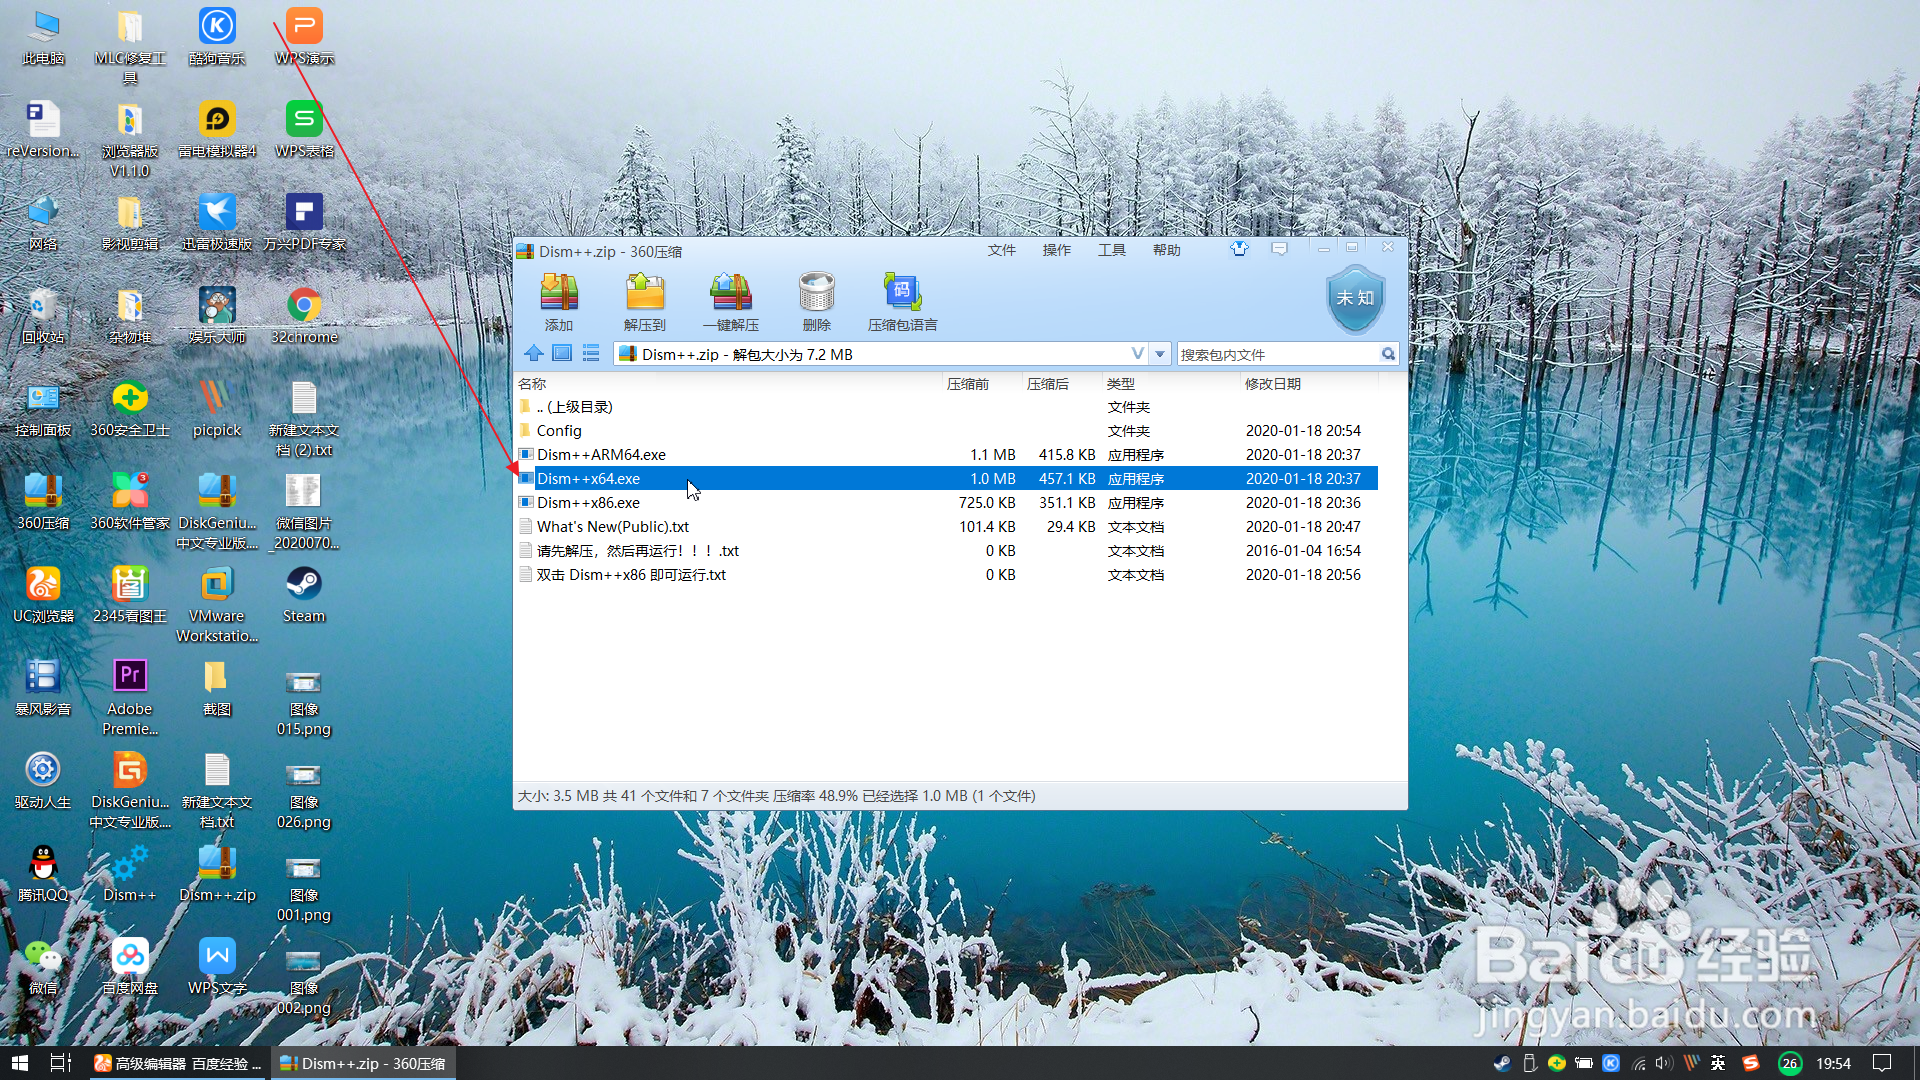This screenshot has width=1920, height=1080.
Task: Click the 未知 security shield icon
Action: click(x=1355, y=297)
